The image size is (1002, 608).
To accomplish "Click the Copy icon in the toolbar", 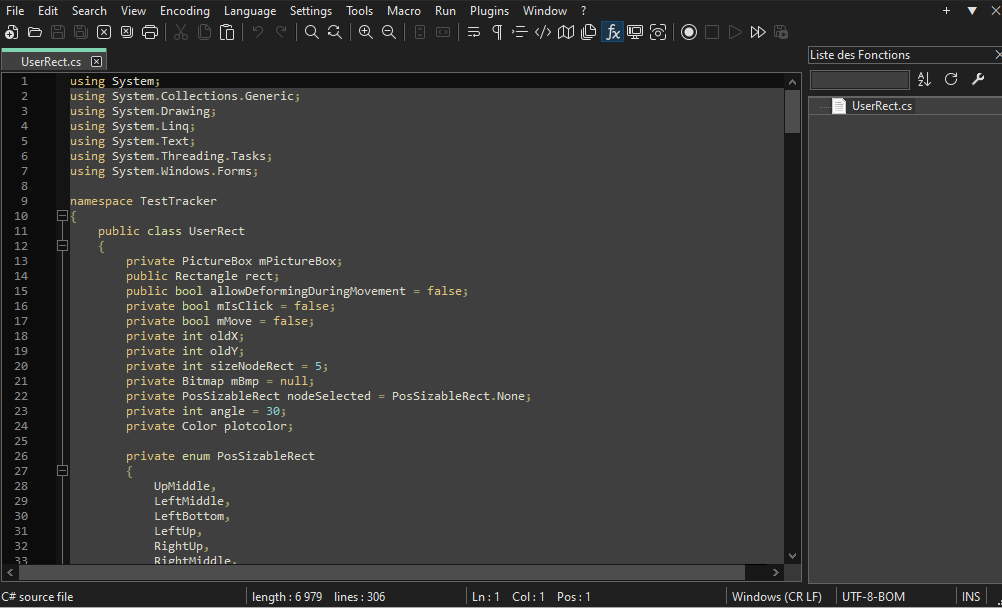I will click(204, 32).
